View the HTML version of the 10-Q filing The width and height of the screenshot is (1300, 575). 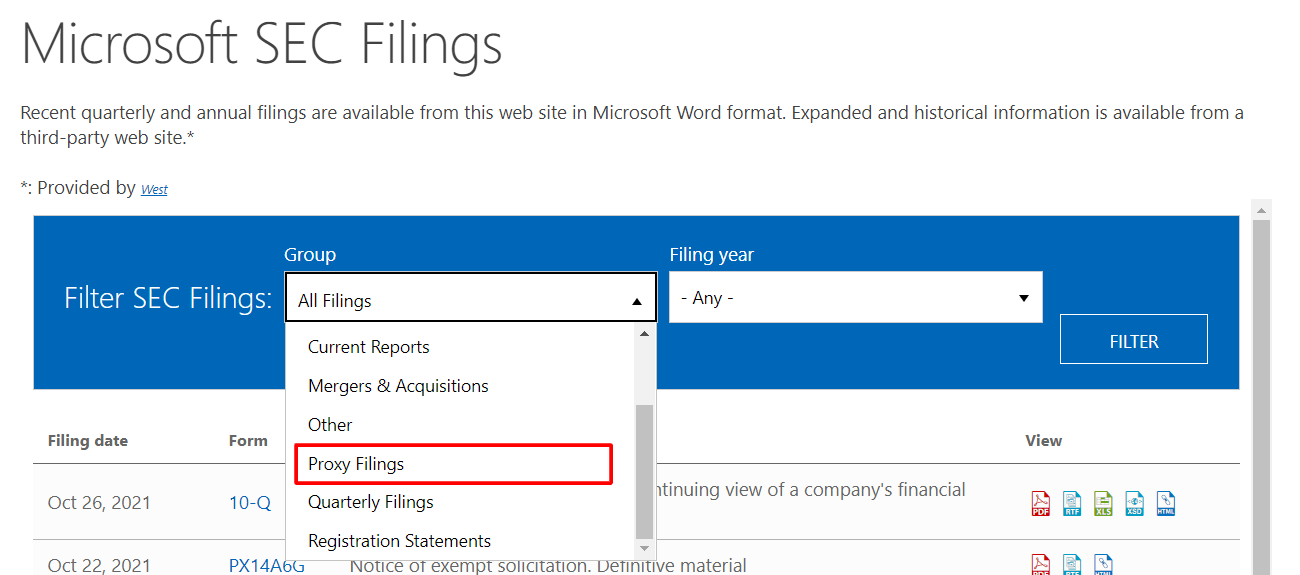point(1165,503)
